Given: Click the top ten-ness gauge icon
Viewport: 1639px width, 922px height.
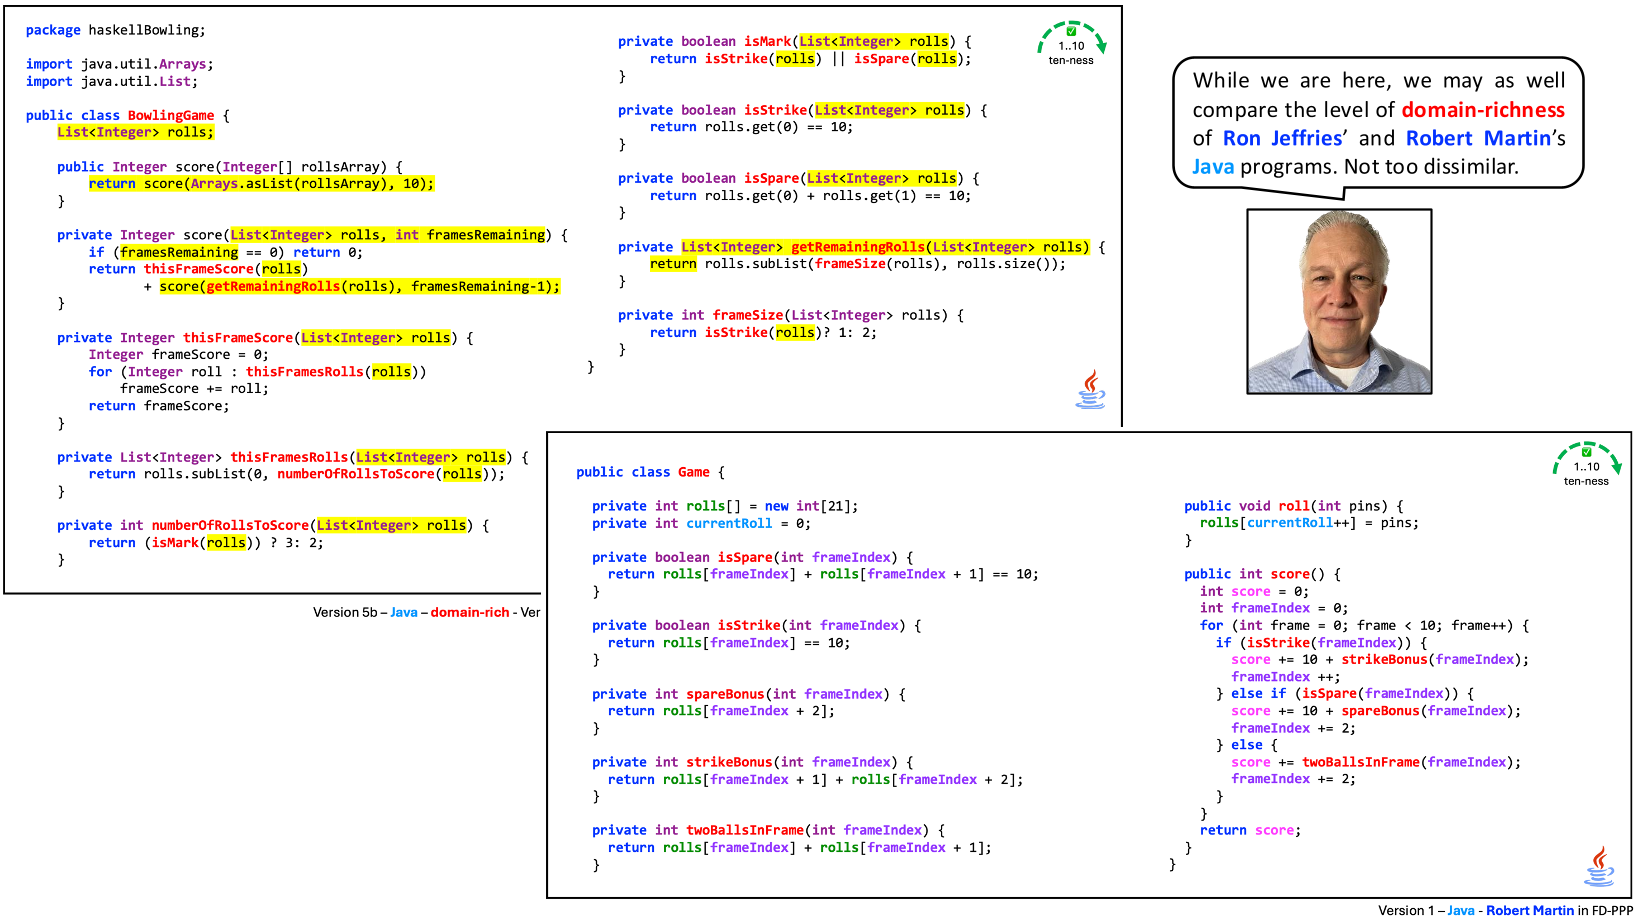Looking at the screenshot, I should coord(1071,43).
